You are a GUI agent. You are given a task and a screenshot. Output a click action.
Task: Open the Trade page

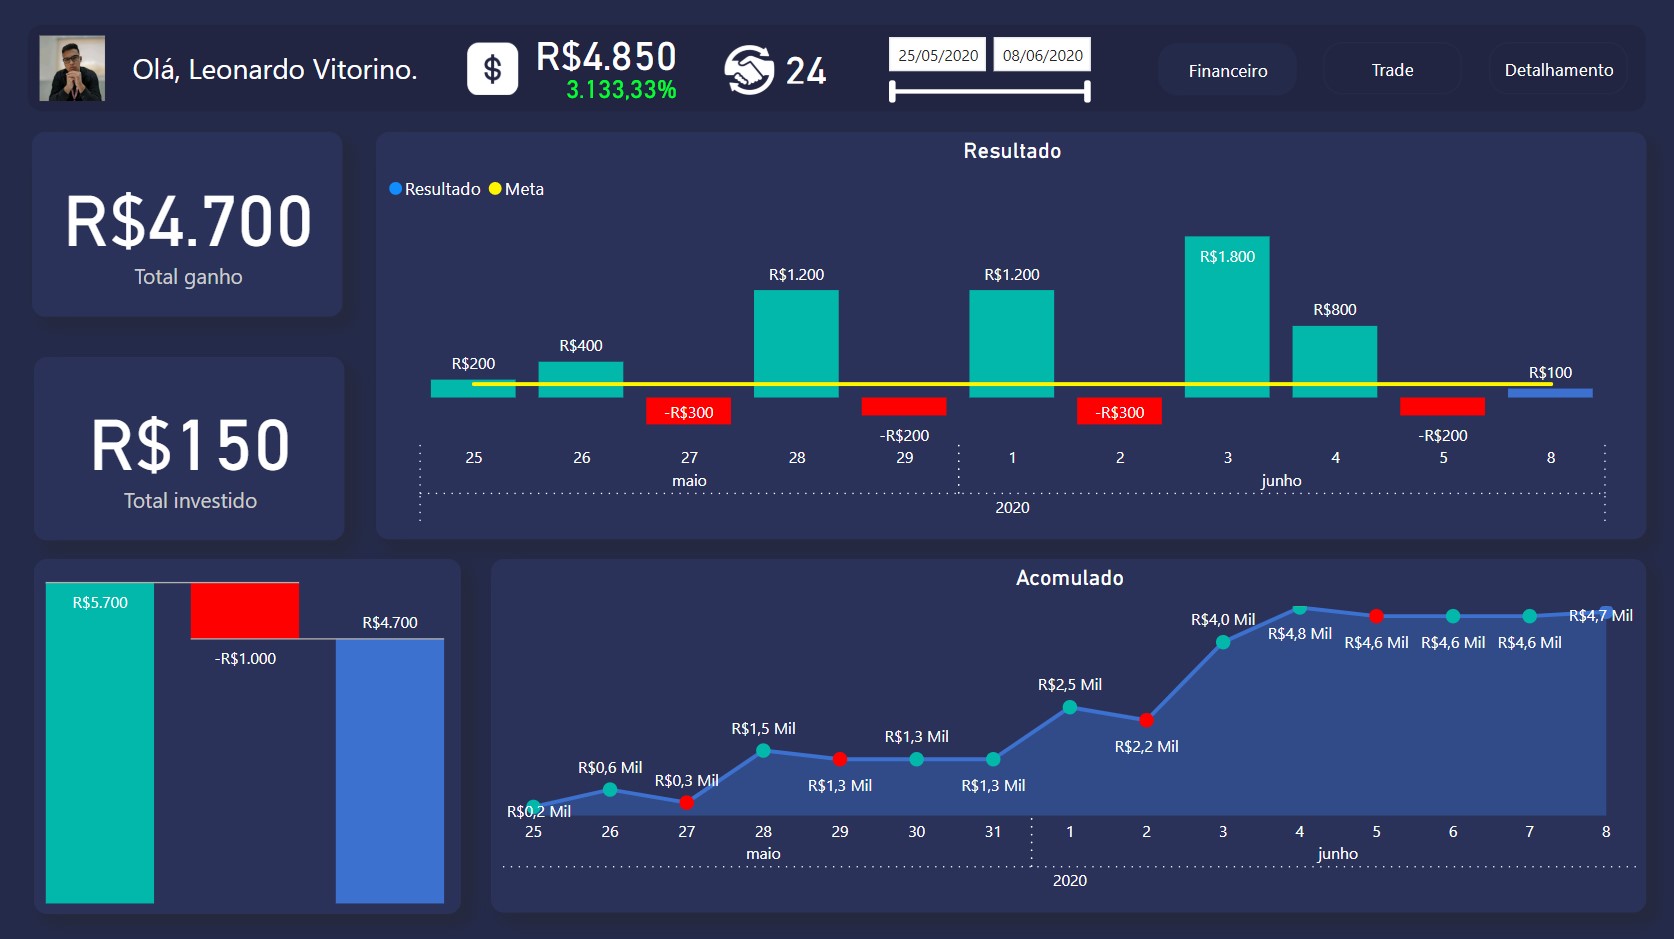1392,70
